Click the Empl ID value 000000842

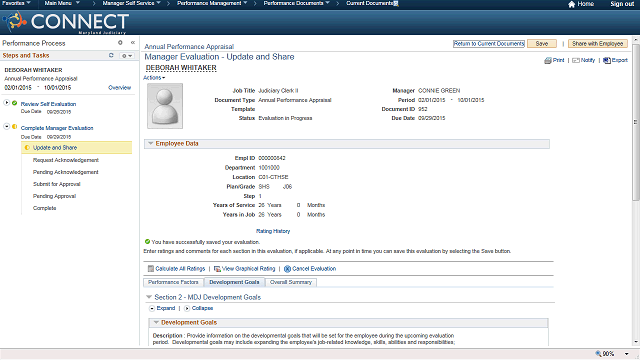pos(272,158)
